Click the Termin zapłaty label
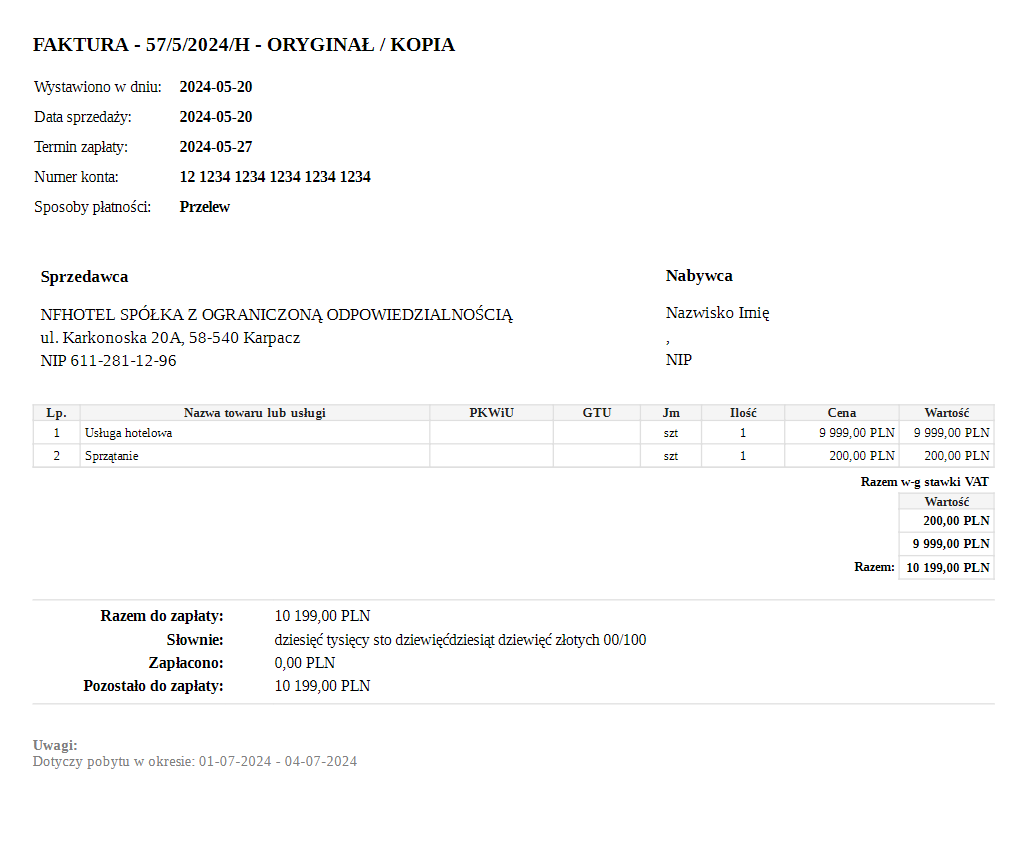This screenshot has height=861, width=1028. [81, 147]
